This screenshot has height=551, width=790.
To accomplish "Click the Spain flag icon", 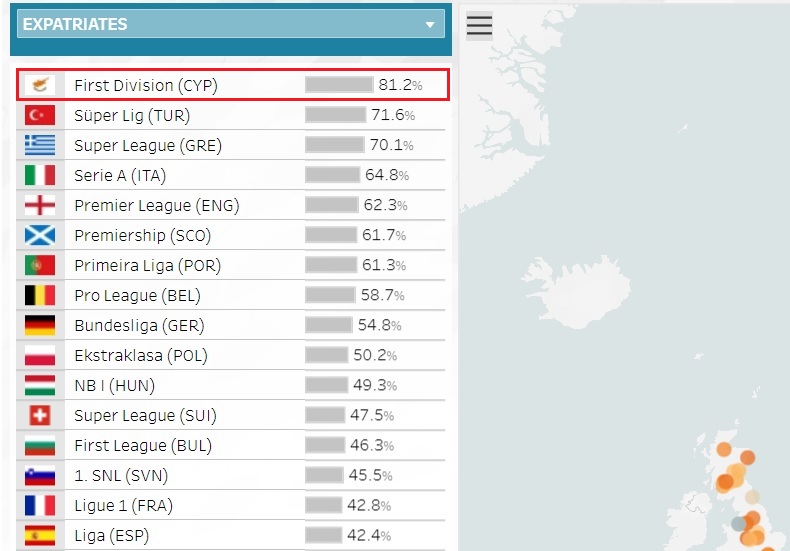I will click(40, 535).
